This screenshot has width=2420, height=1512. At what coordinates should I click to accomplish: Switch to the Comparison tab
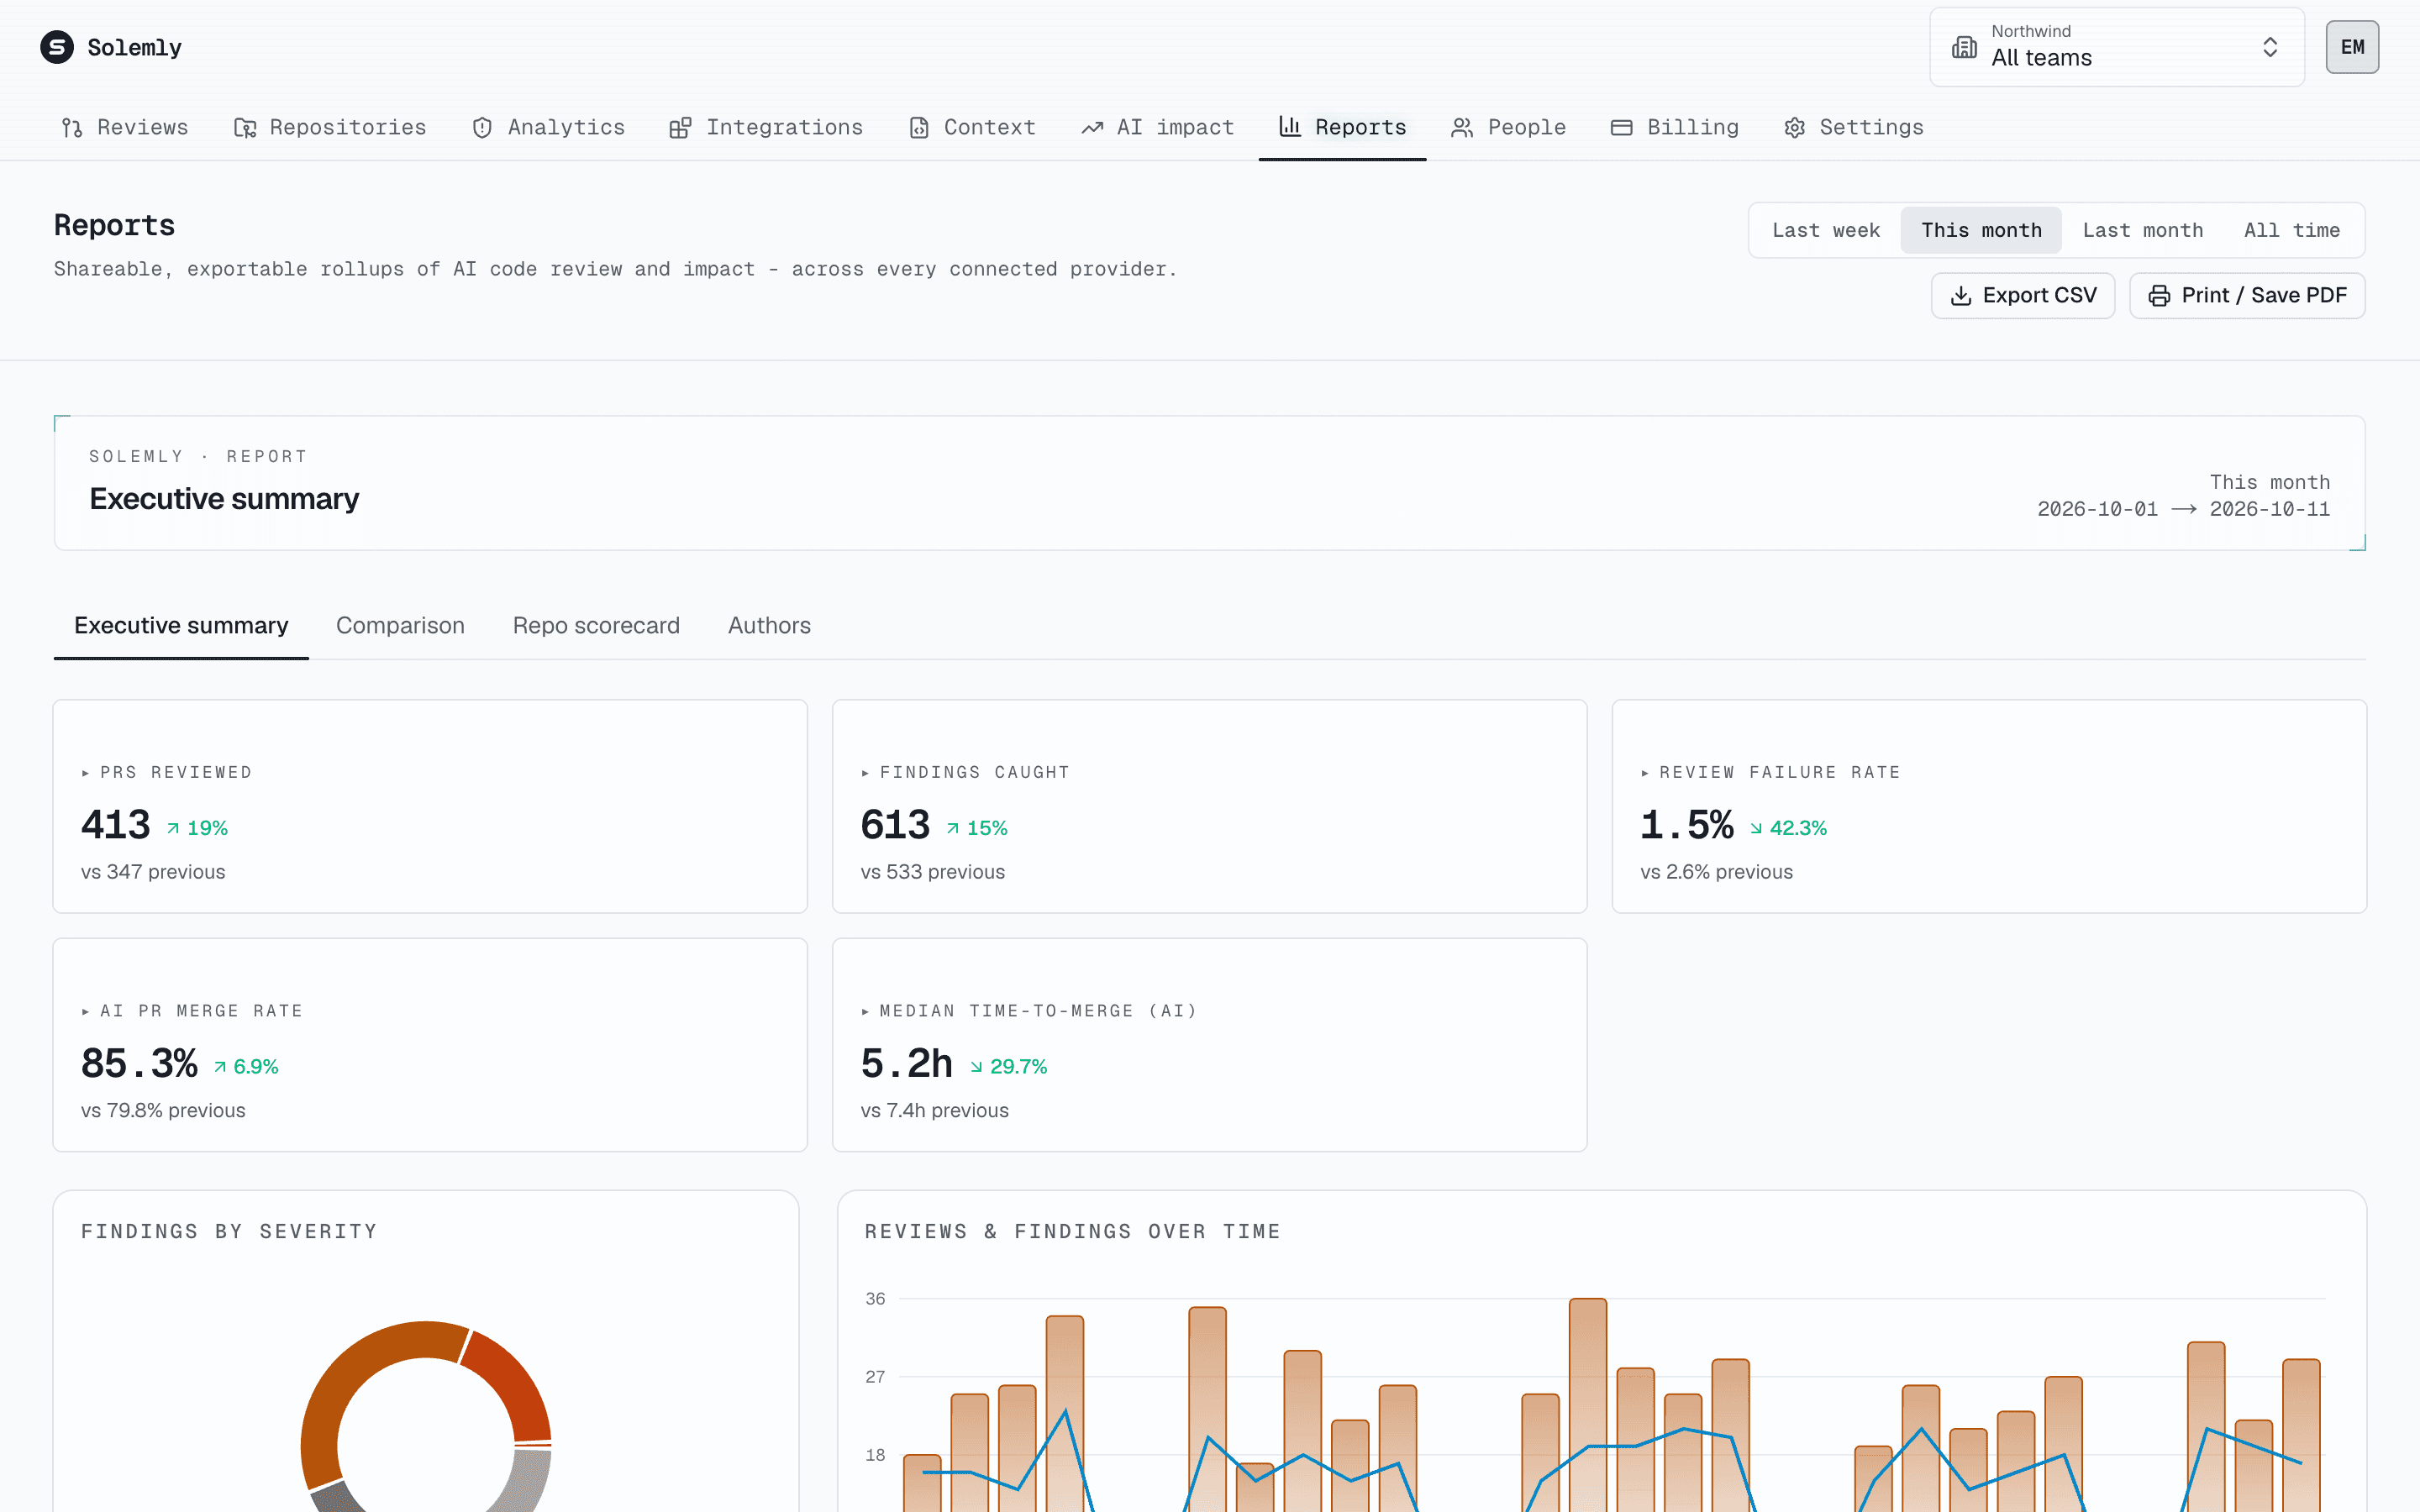pyautogui.click(x=400, y=626)
